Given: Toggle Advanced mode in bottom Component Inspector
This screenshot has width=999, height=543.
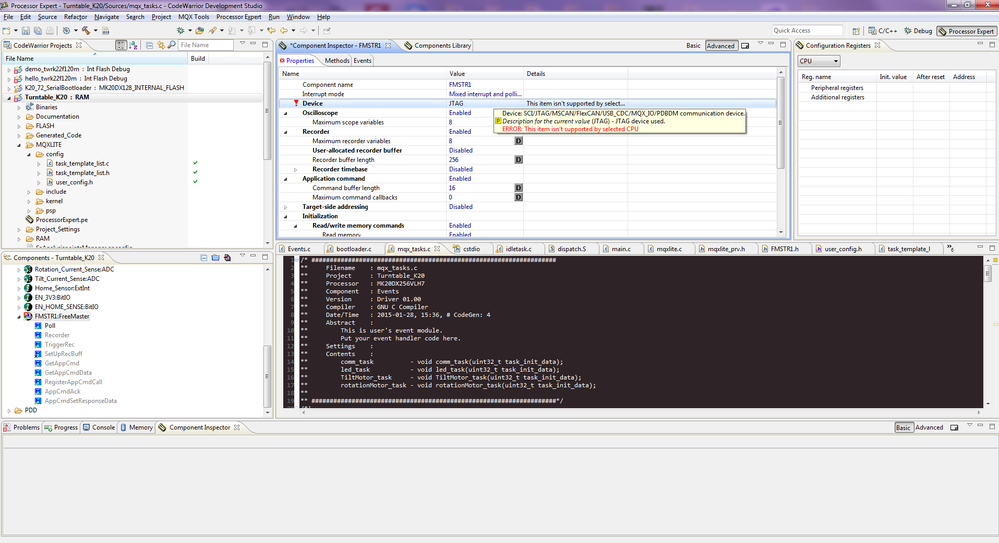Looking at the screenshot, I should click(x=929, y=428).
